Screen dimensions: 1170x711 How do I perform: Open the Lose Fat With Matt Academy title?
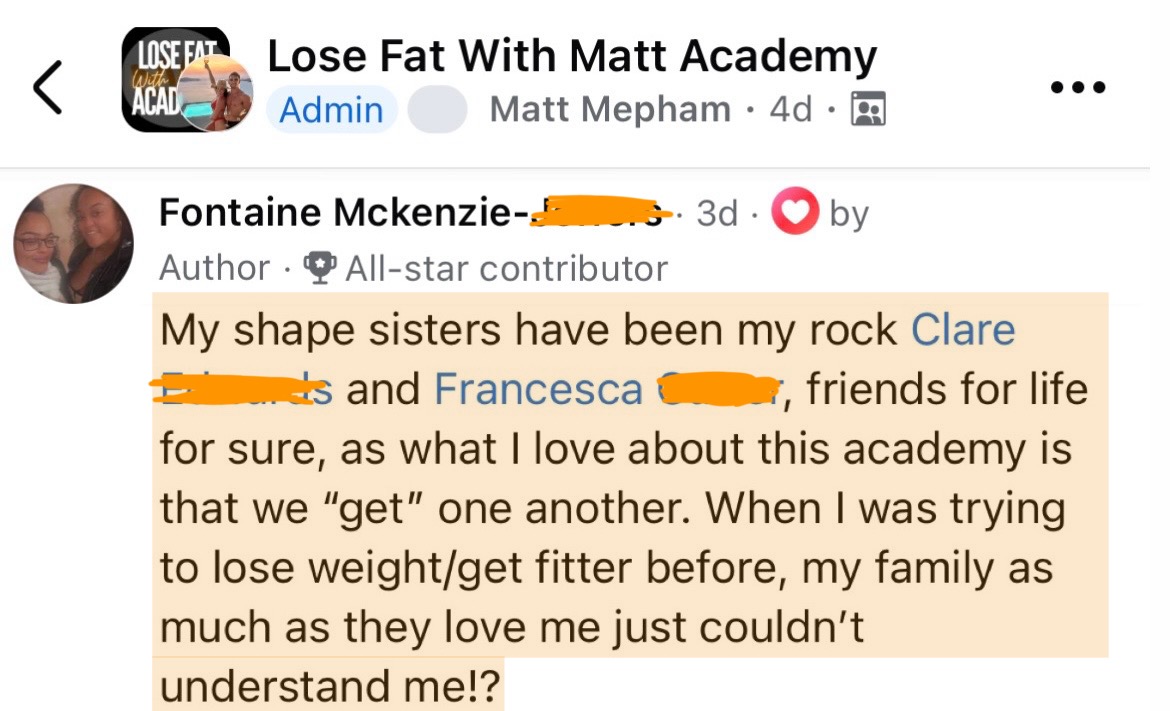click(572, 57)
